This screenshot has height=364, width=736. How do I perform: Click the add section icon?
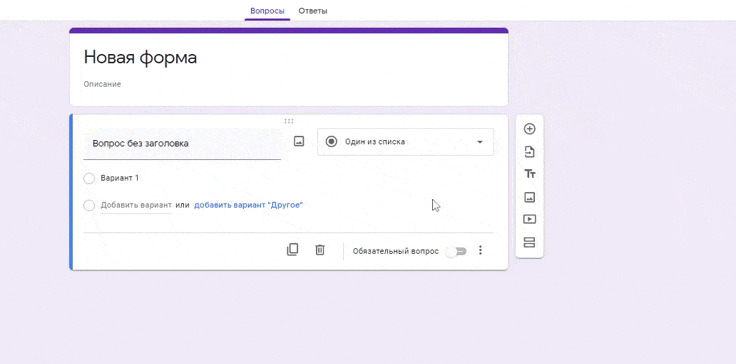pos(529,242)
